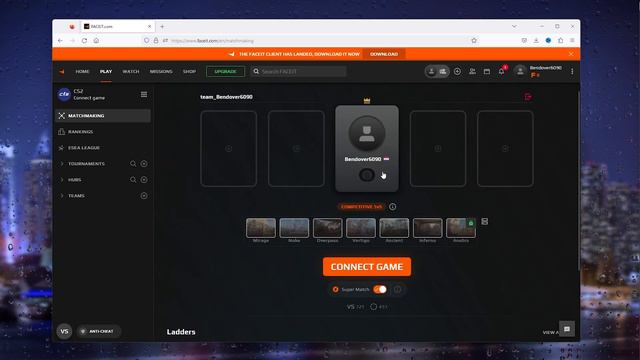This screenshot has width=640, height=360.
Task: Click the green UPGRADE button
Action: pos(225,71)
